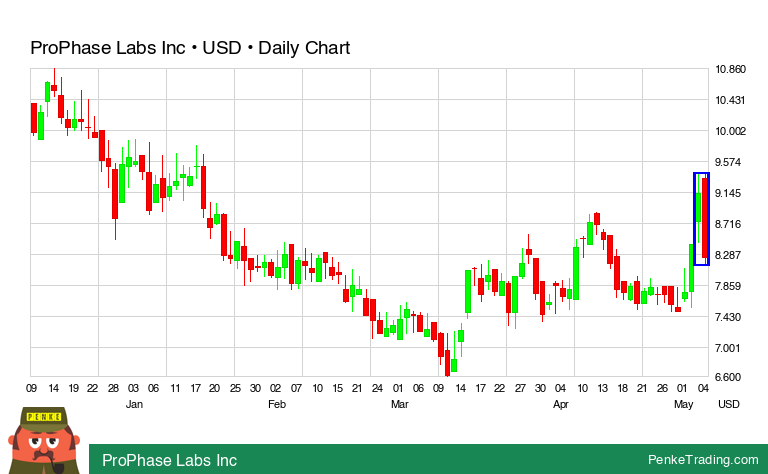Click the date label 25
This screenshot has width=768, height=474.
(236, 388)
